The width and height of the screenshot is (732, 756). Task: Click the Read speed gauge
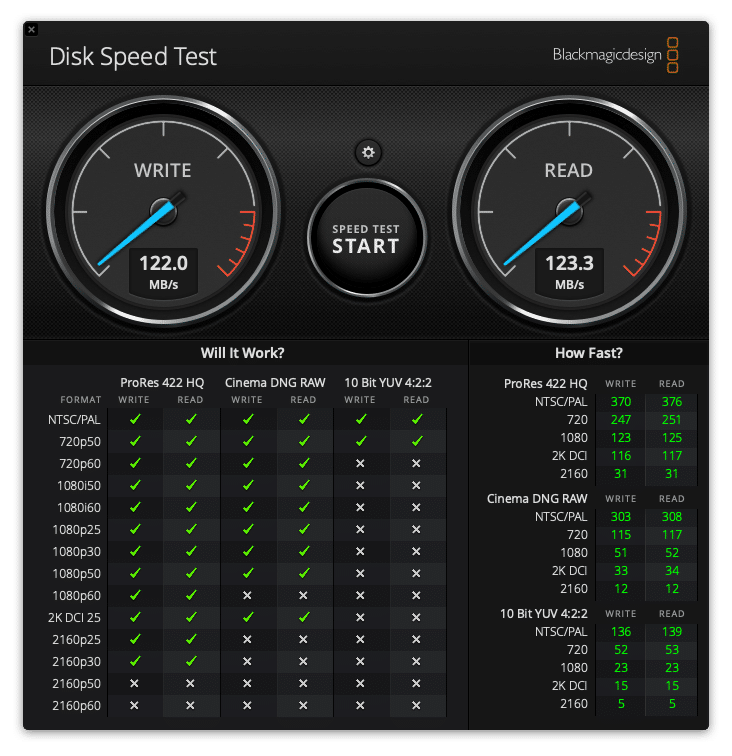(569, 211)
